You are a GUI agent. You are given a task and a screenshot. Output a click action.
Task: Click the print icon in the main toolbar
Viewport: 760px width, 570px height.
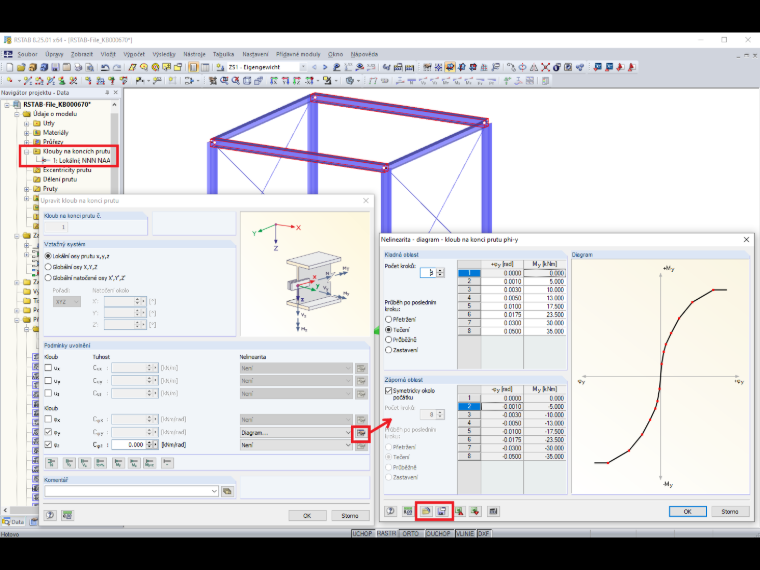(x=79, y=67)
